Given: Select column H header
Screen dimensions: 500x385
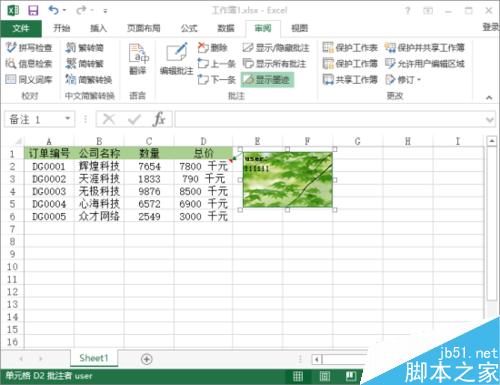Looking at the screenshot, I should tap(408, 142).
